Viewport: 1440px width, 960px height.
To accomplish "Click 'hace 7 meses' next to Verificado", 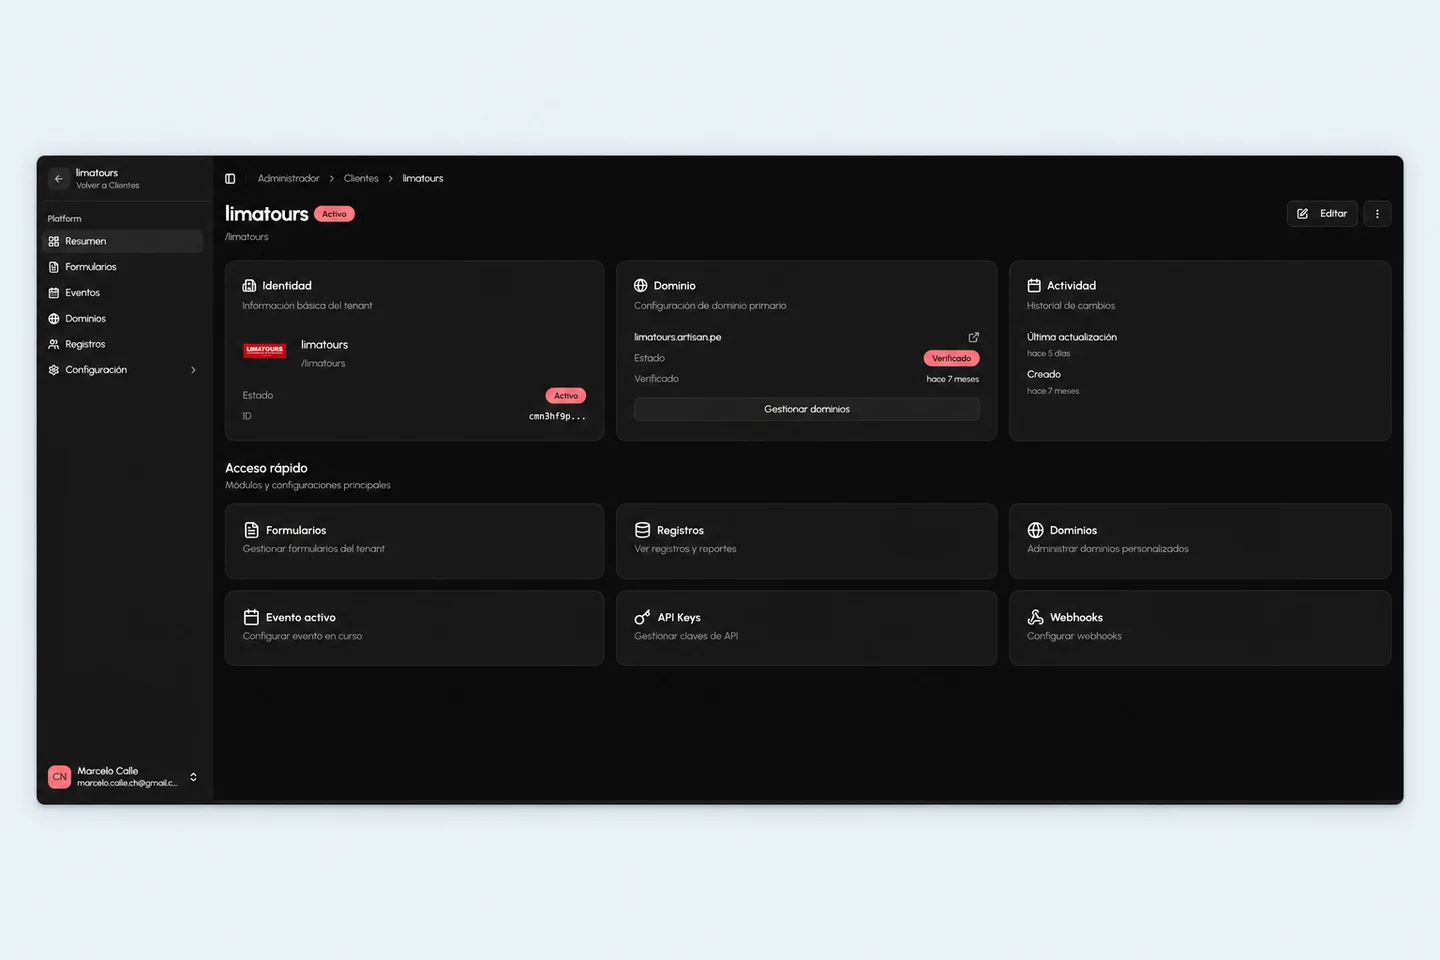I will 952,379.
